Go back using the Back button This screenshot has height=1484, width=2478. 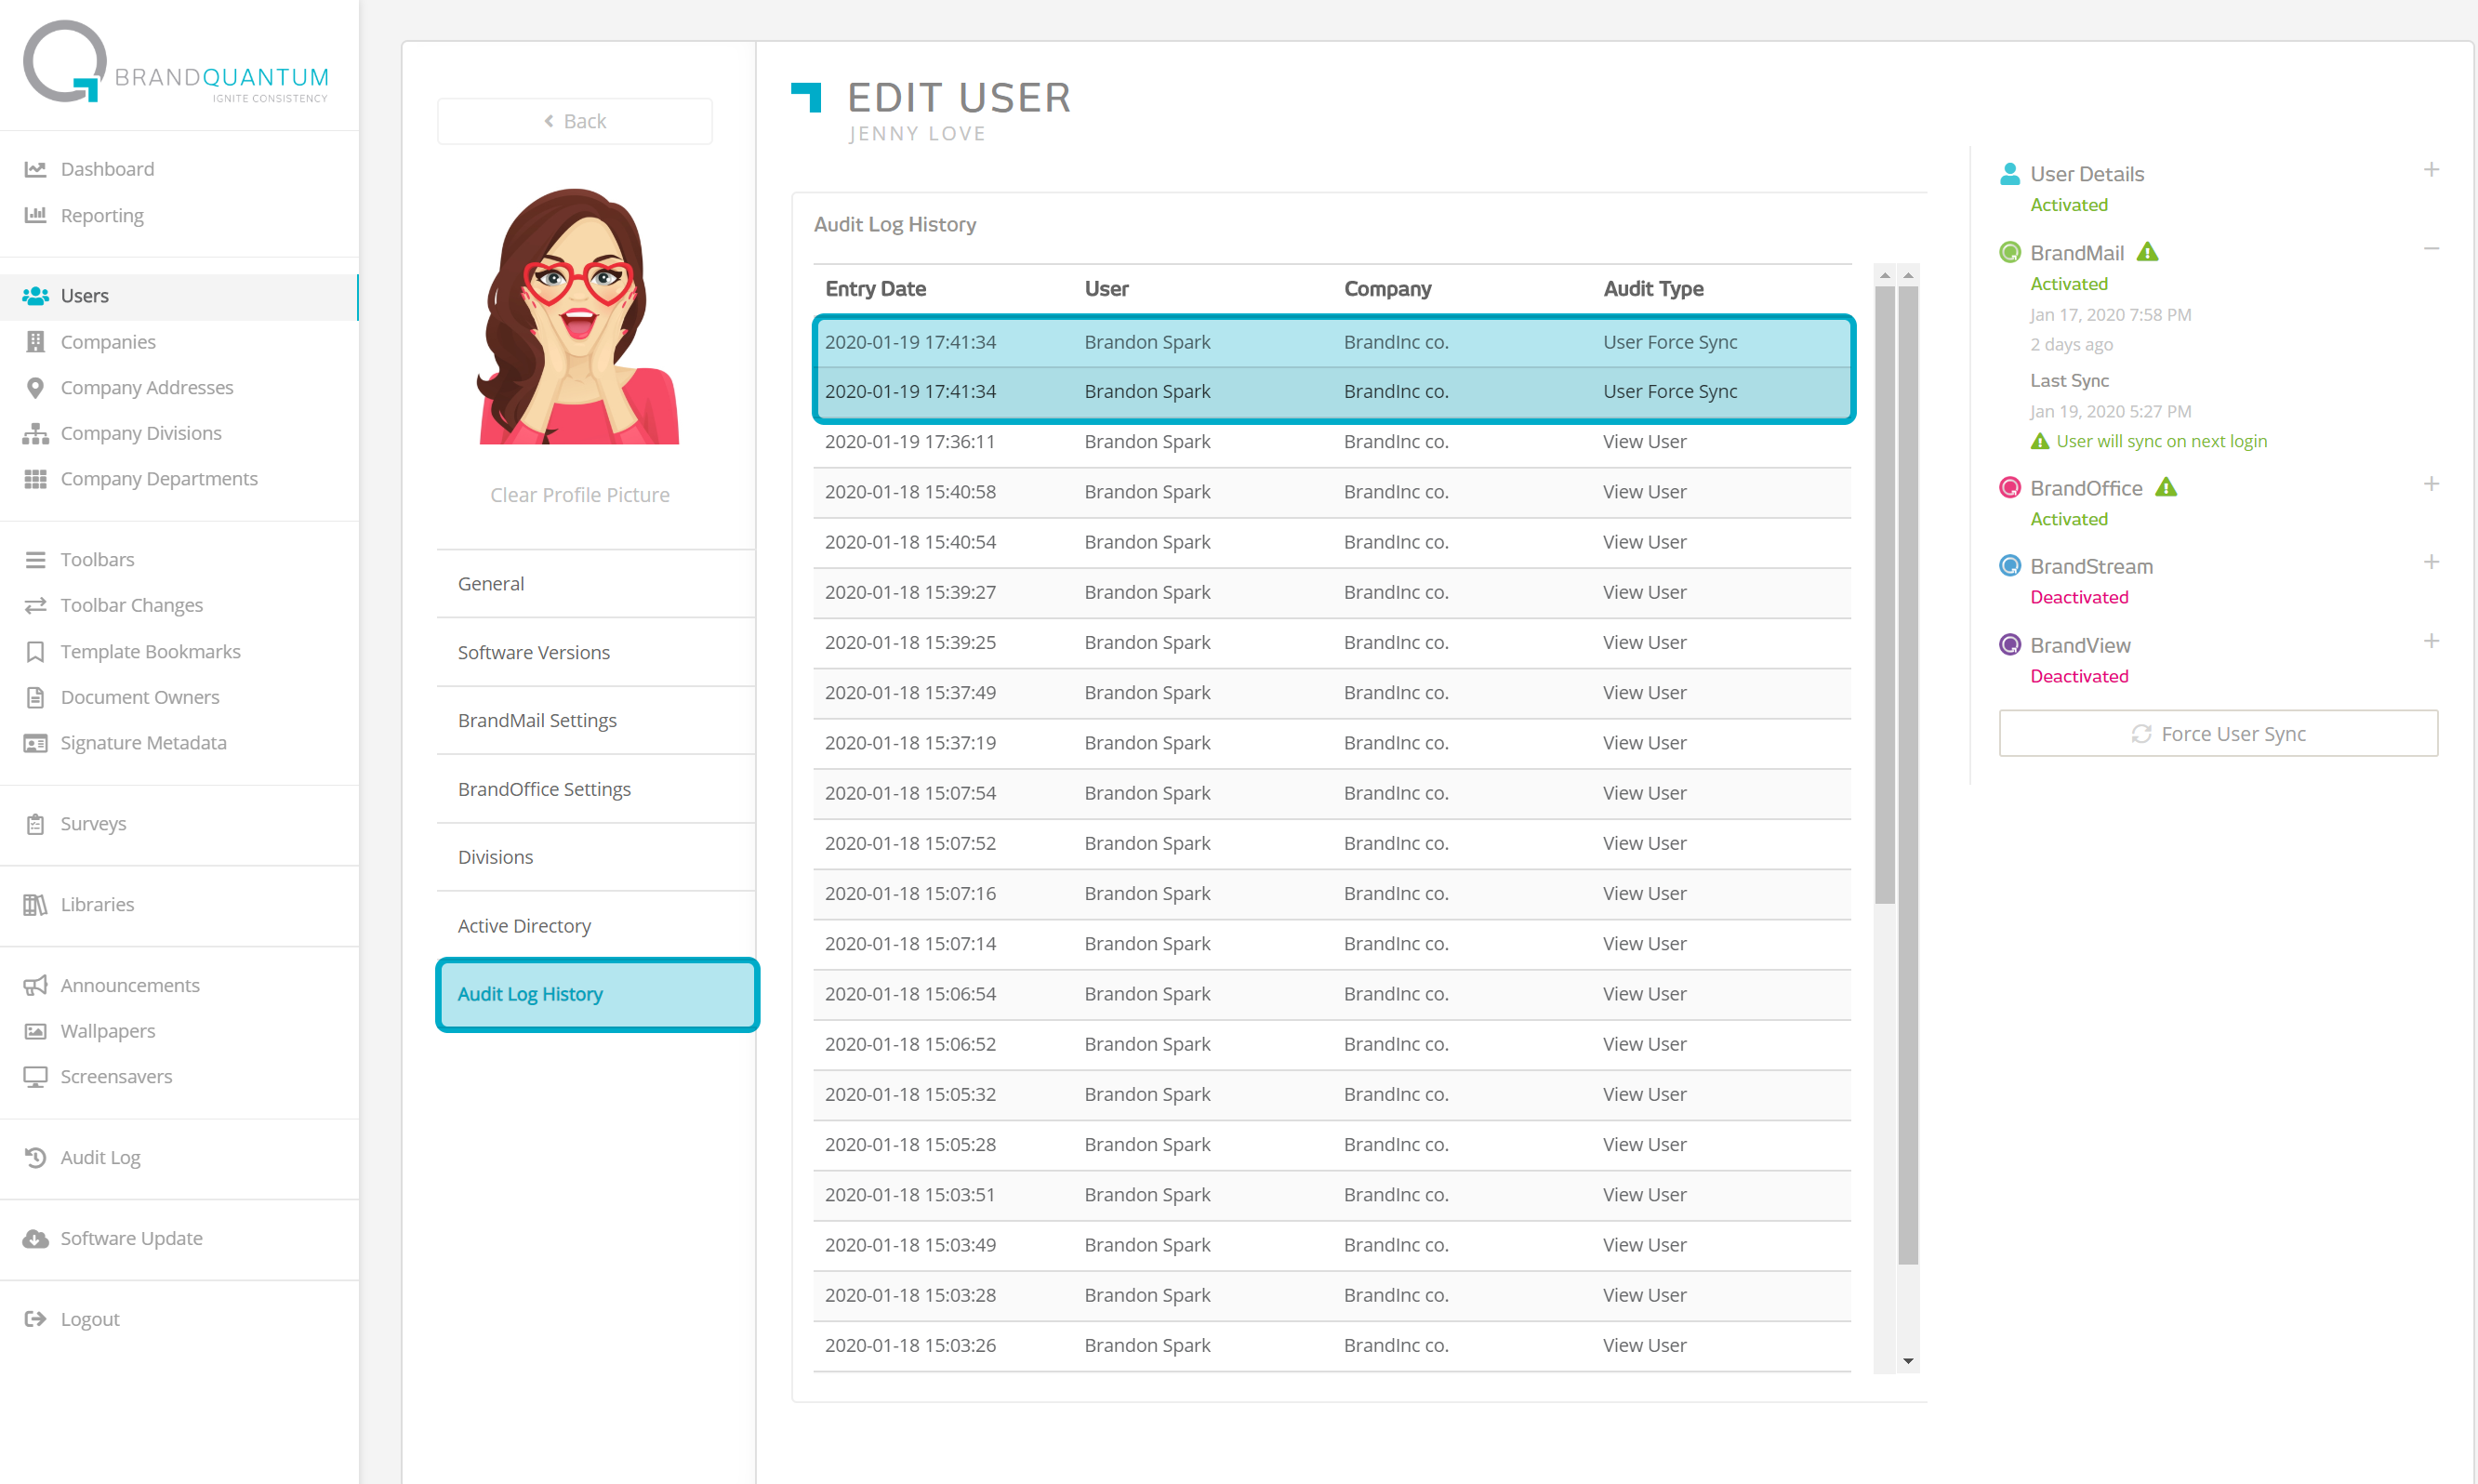(575, 121)
